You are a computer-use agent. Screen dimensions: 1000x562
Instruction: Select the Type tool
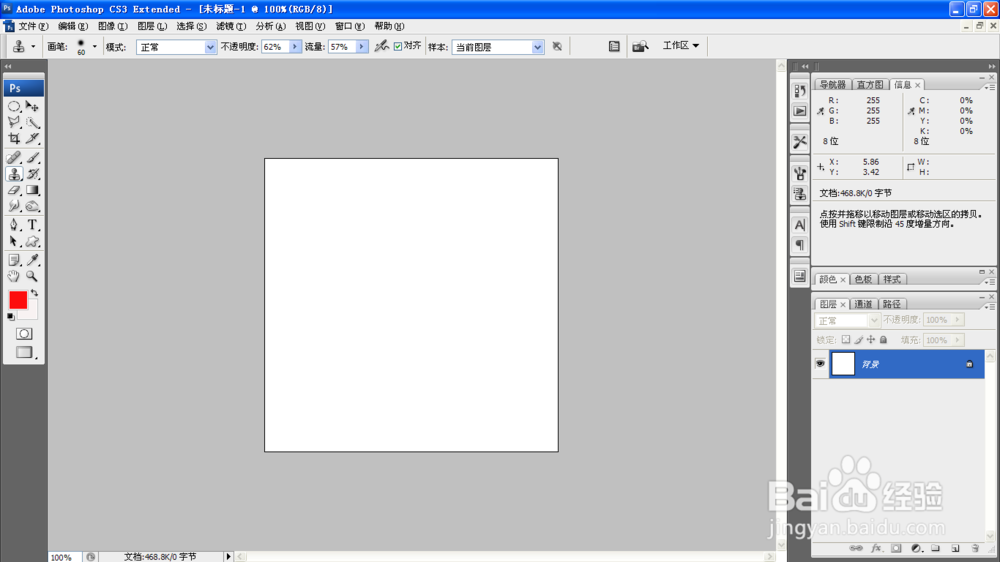pyautogui.click(x=33, y=225)
